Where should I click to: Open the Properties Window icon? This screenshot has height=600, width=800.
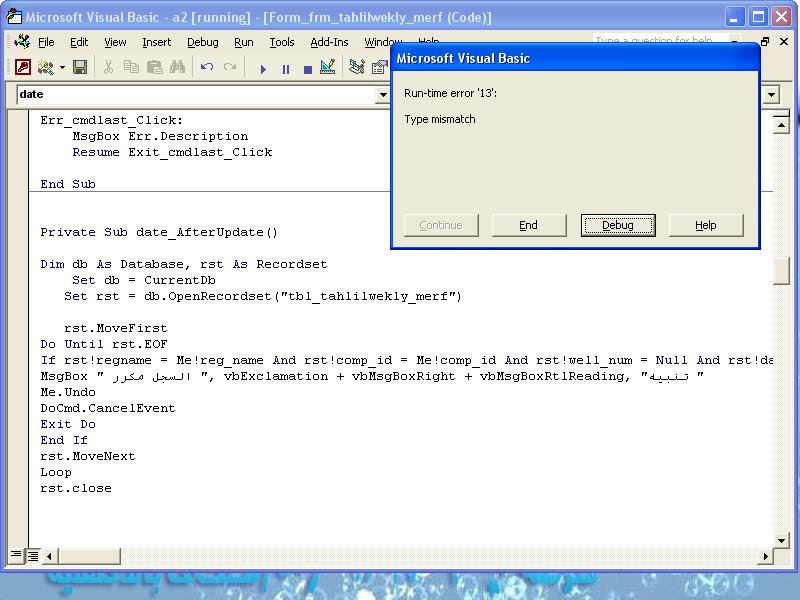tap(380, 67)
